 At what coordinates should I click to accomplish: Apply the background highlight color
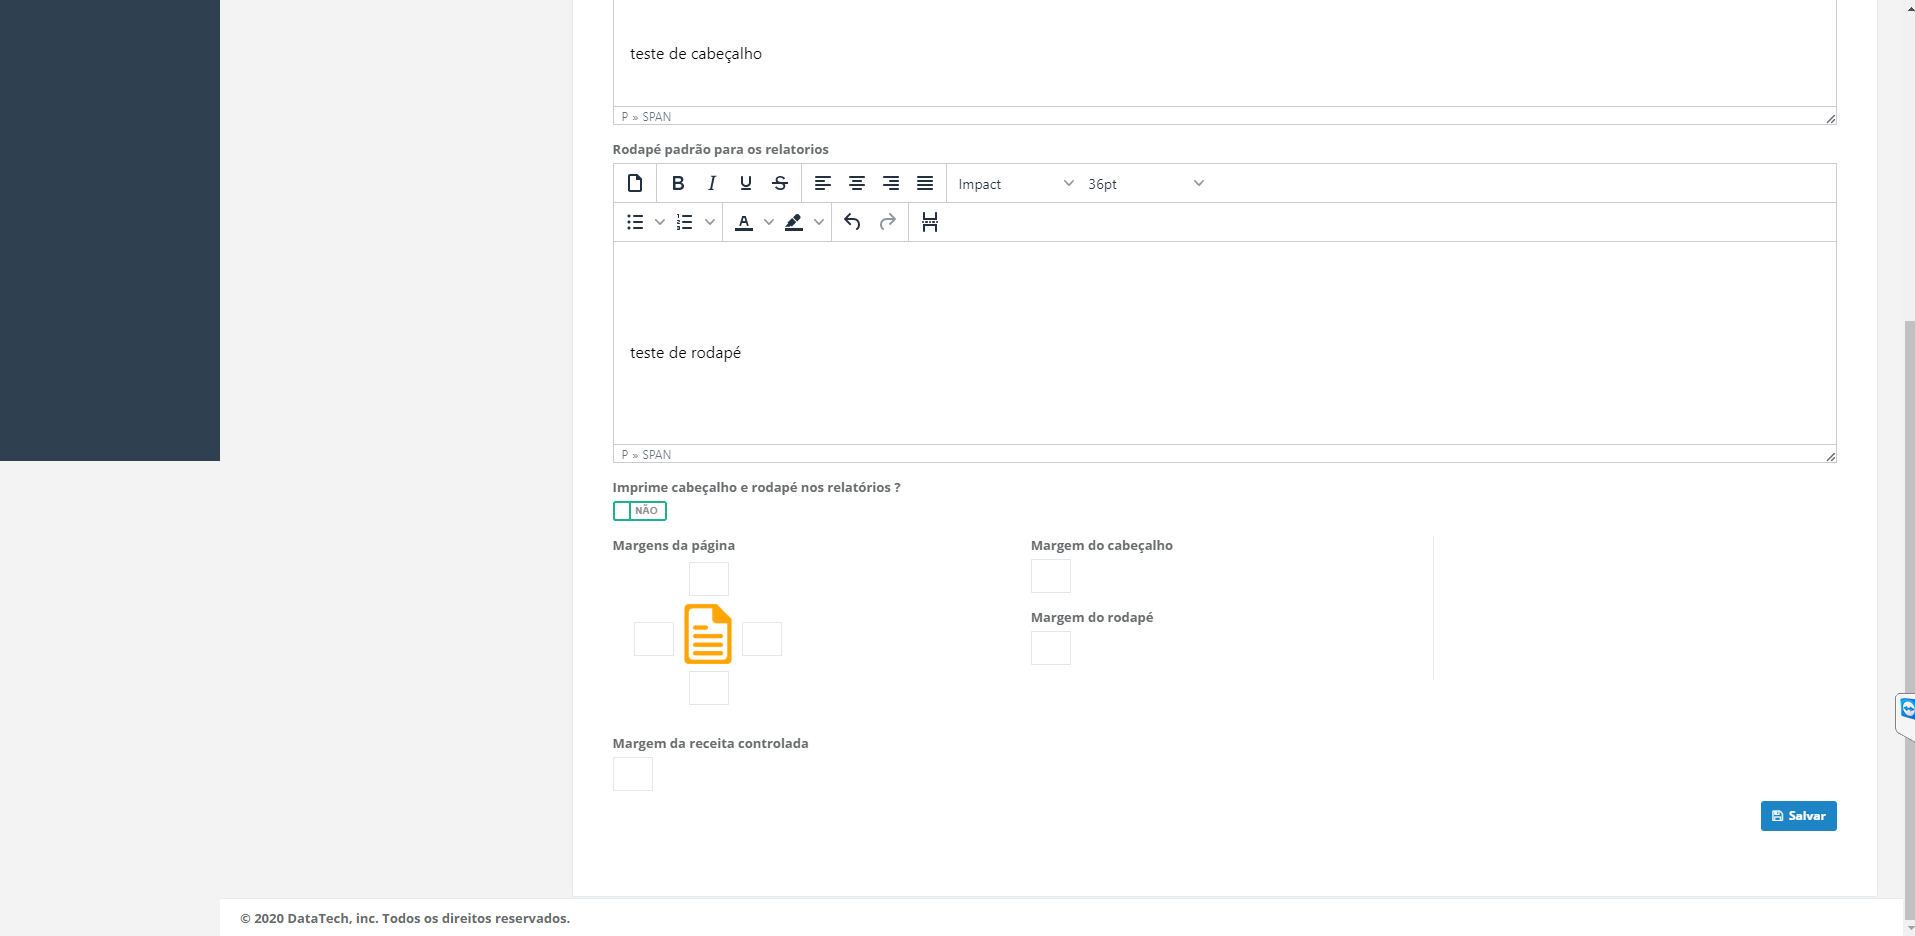tap(794, 222)
